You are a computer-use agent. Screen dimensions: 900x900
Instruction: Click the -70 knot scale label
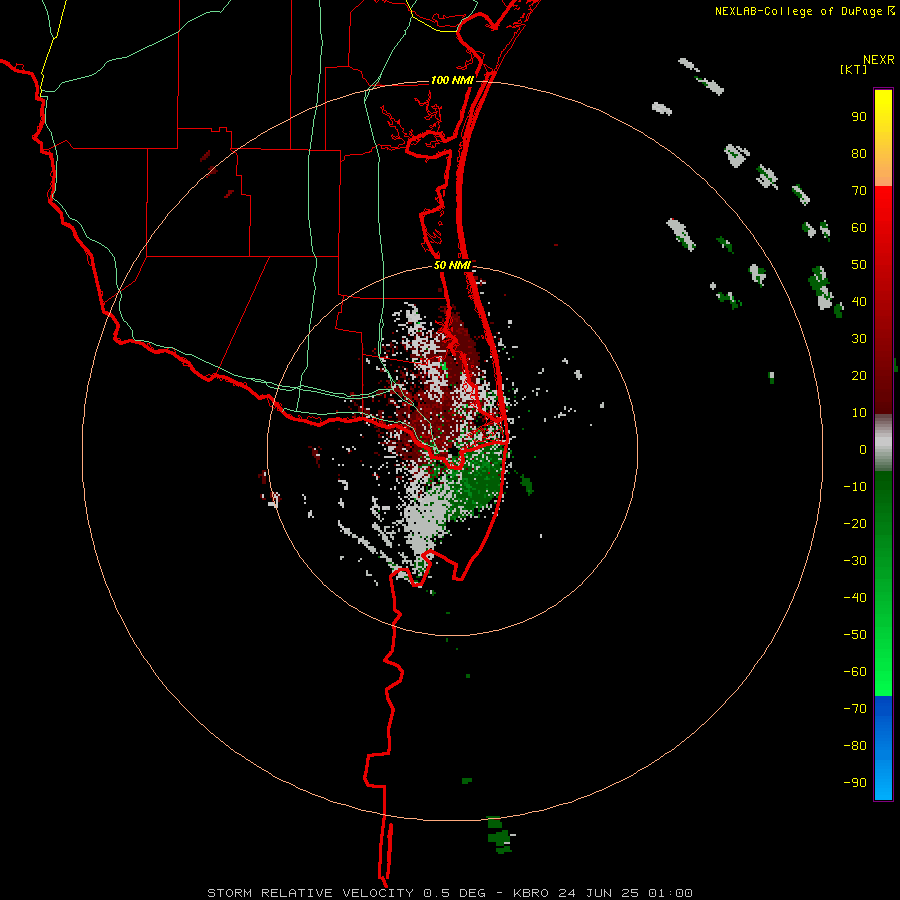(x=855, y=708)
